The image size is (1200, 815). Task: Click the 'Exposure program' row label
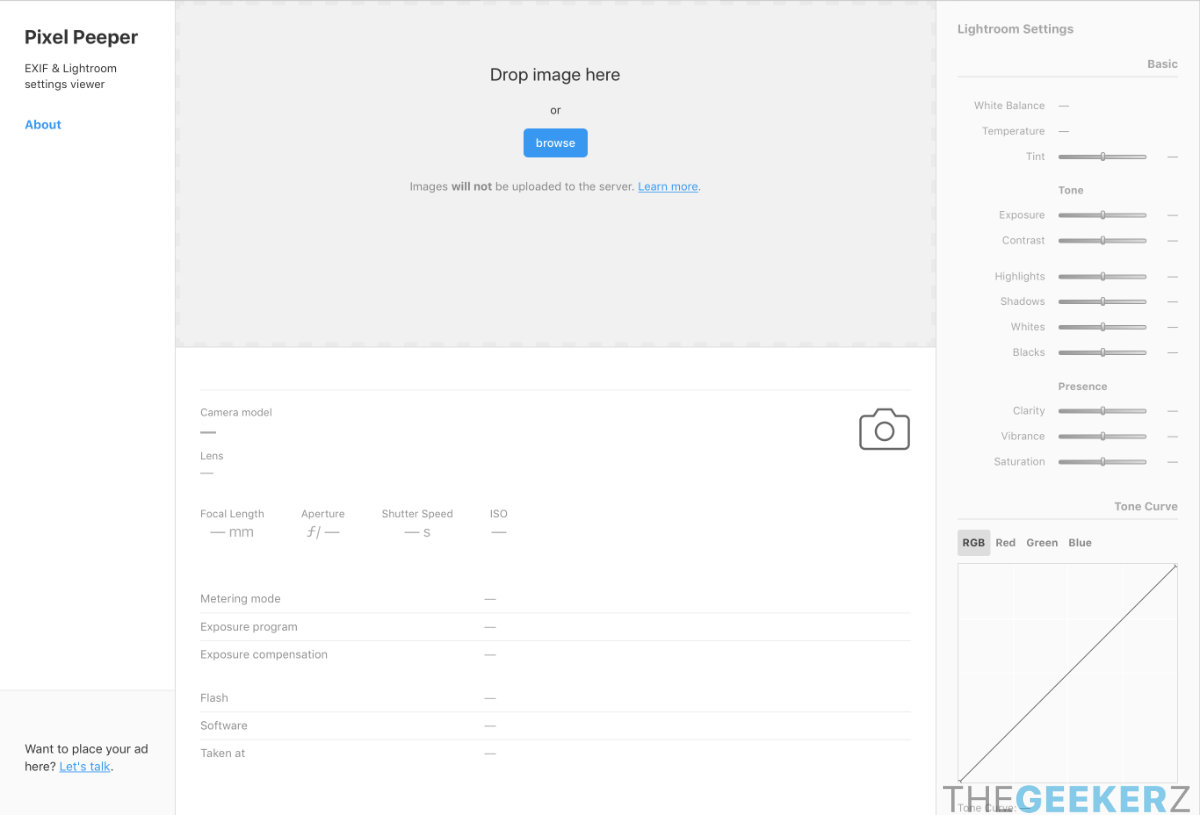[x=249, y=627]
